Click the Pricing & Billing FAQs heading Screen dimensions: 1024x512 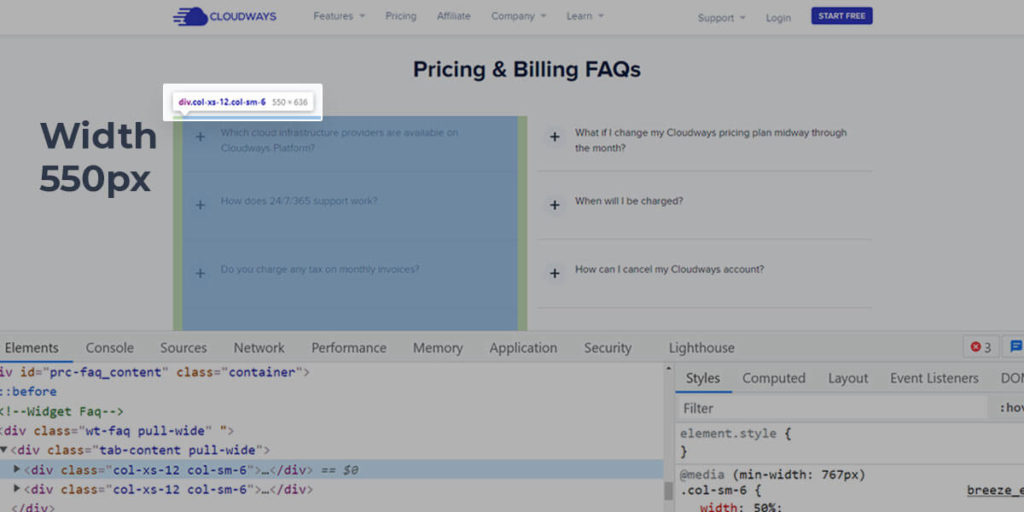pos(526,69)
